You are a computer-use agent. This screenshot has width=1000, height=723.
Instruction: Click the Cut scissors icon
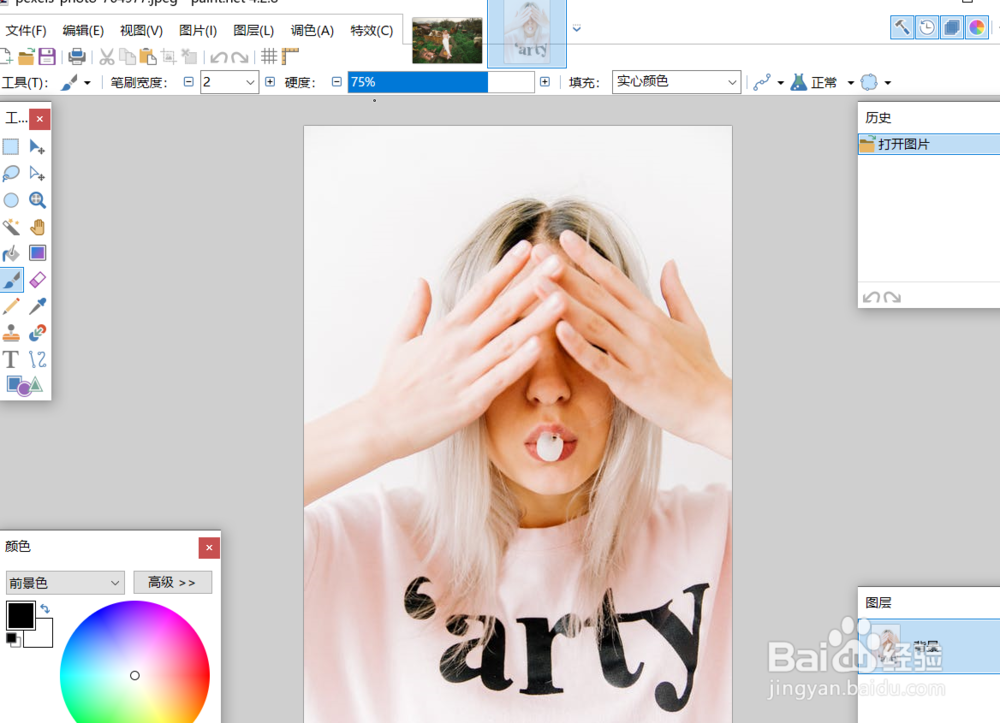click(107, 57)
